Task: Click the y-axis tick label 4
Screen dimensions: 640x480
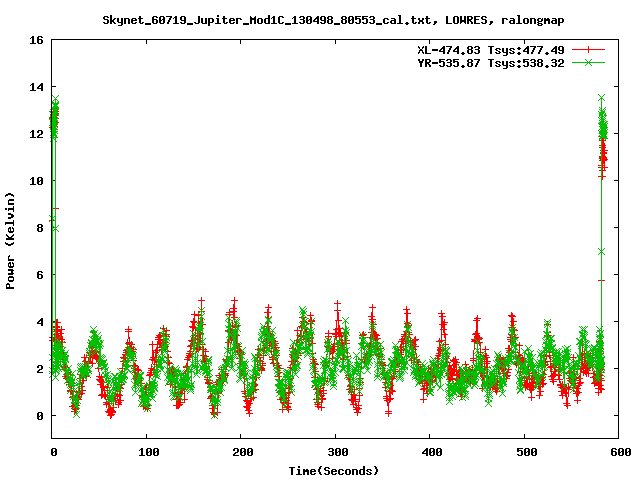Action: (40, 322)
